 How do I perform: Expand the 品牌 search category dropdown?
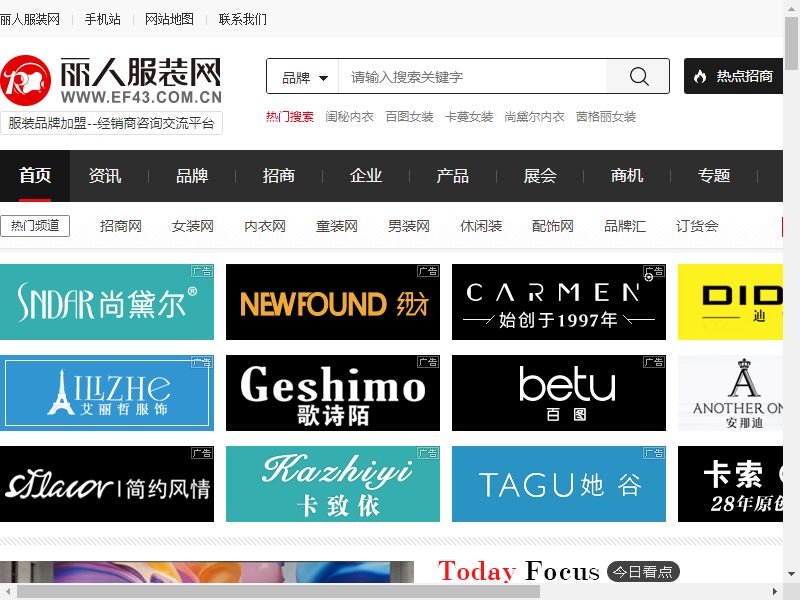tap(304, 78)
